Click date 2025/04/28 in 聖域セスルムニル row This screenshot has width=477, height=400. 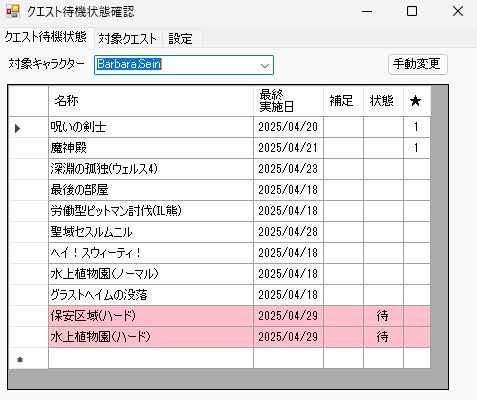288,232
